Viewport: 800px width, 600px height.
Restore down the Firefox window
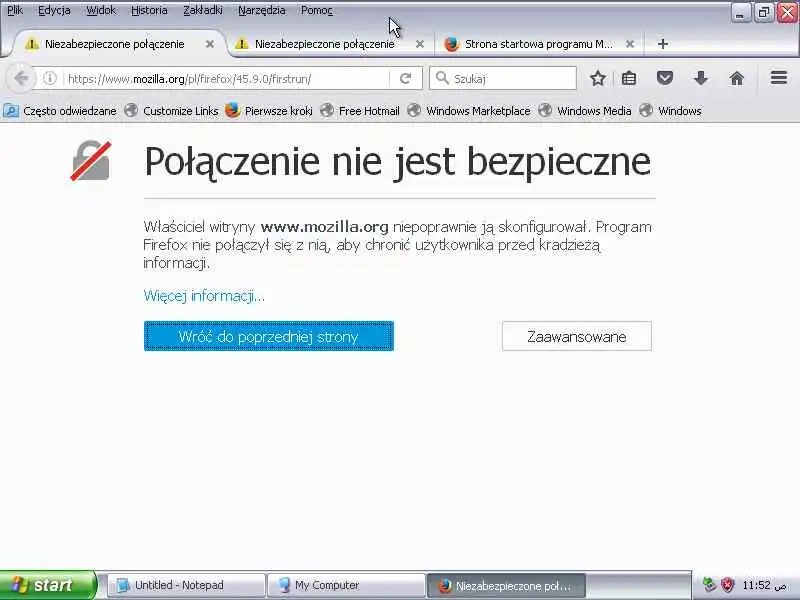(x=764, y=12)
